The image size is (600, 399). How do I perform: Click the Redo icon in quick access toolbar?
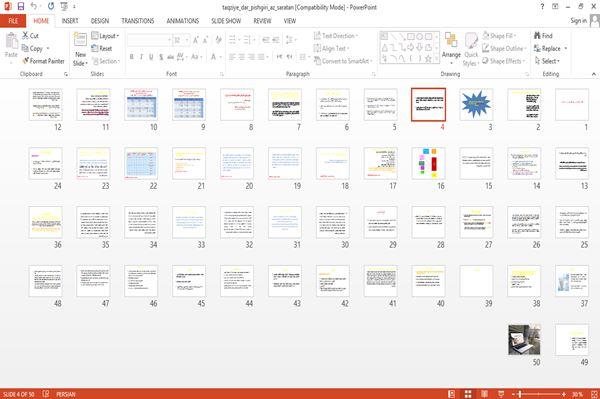click(51, 7)
